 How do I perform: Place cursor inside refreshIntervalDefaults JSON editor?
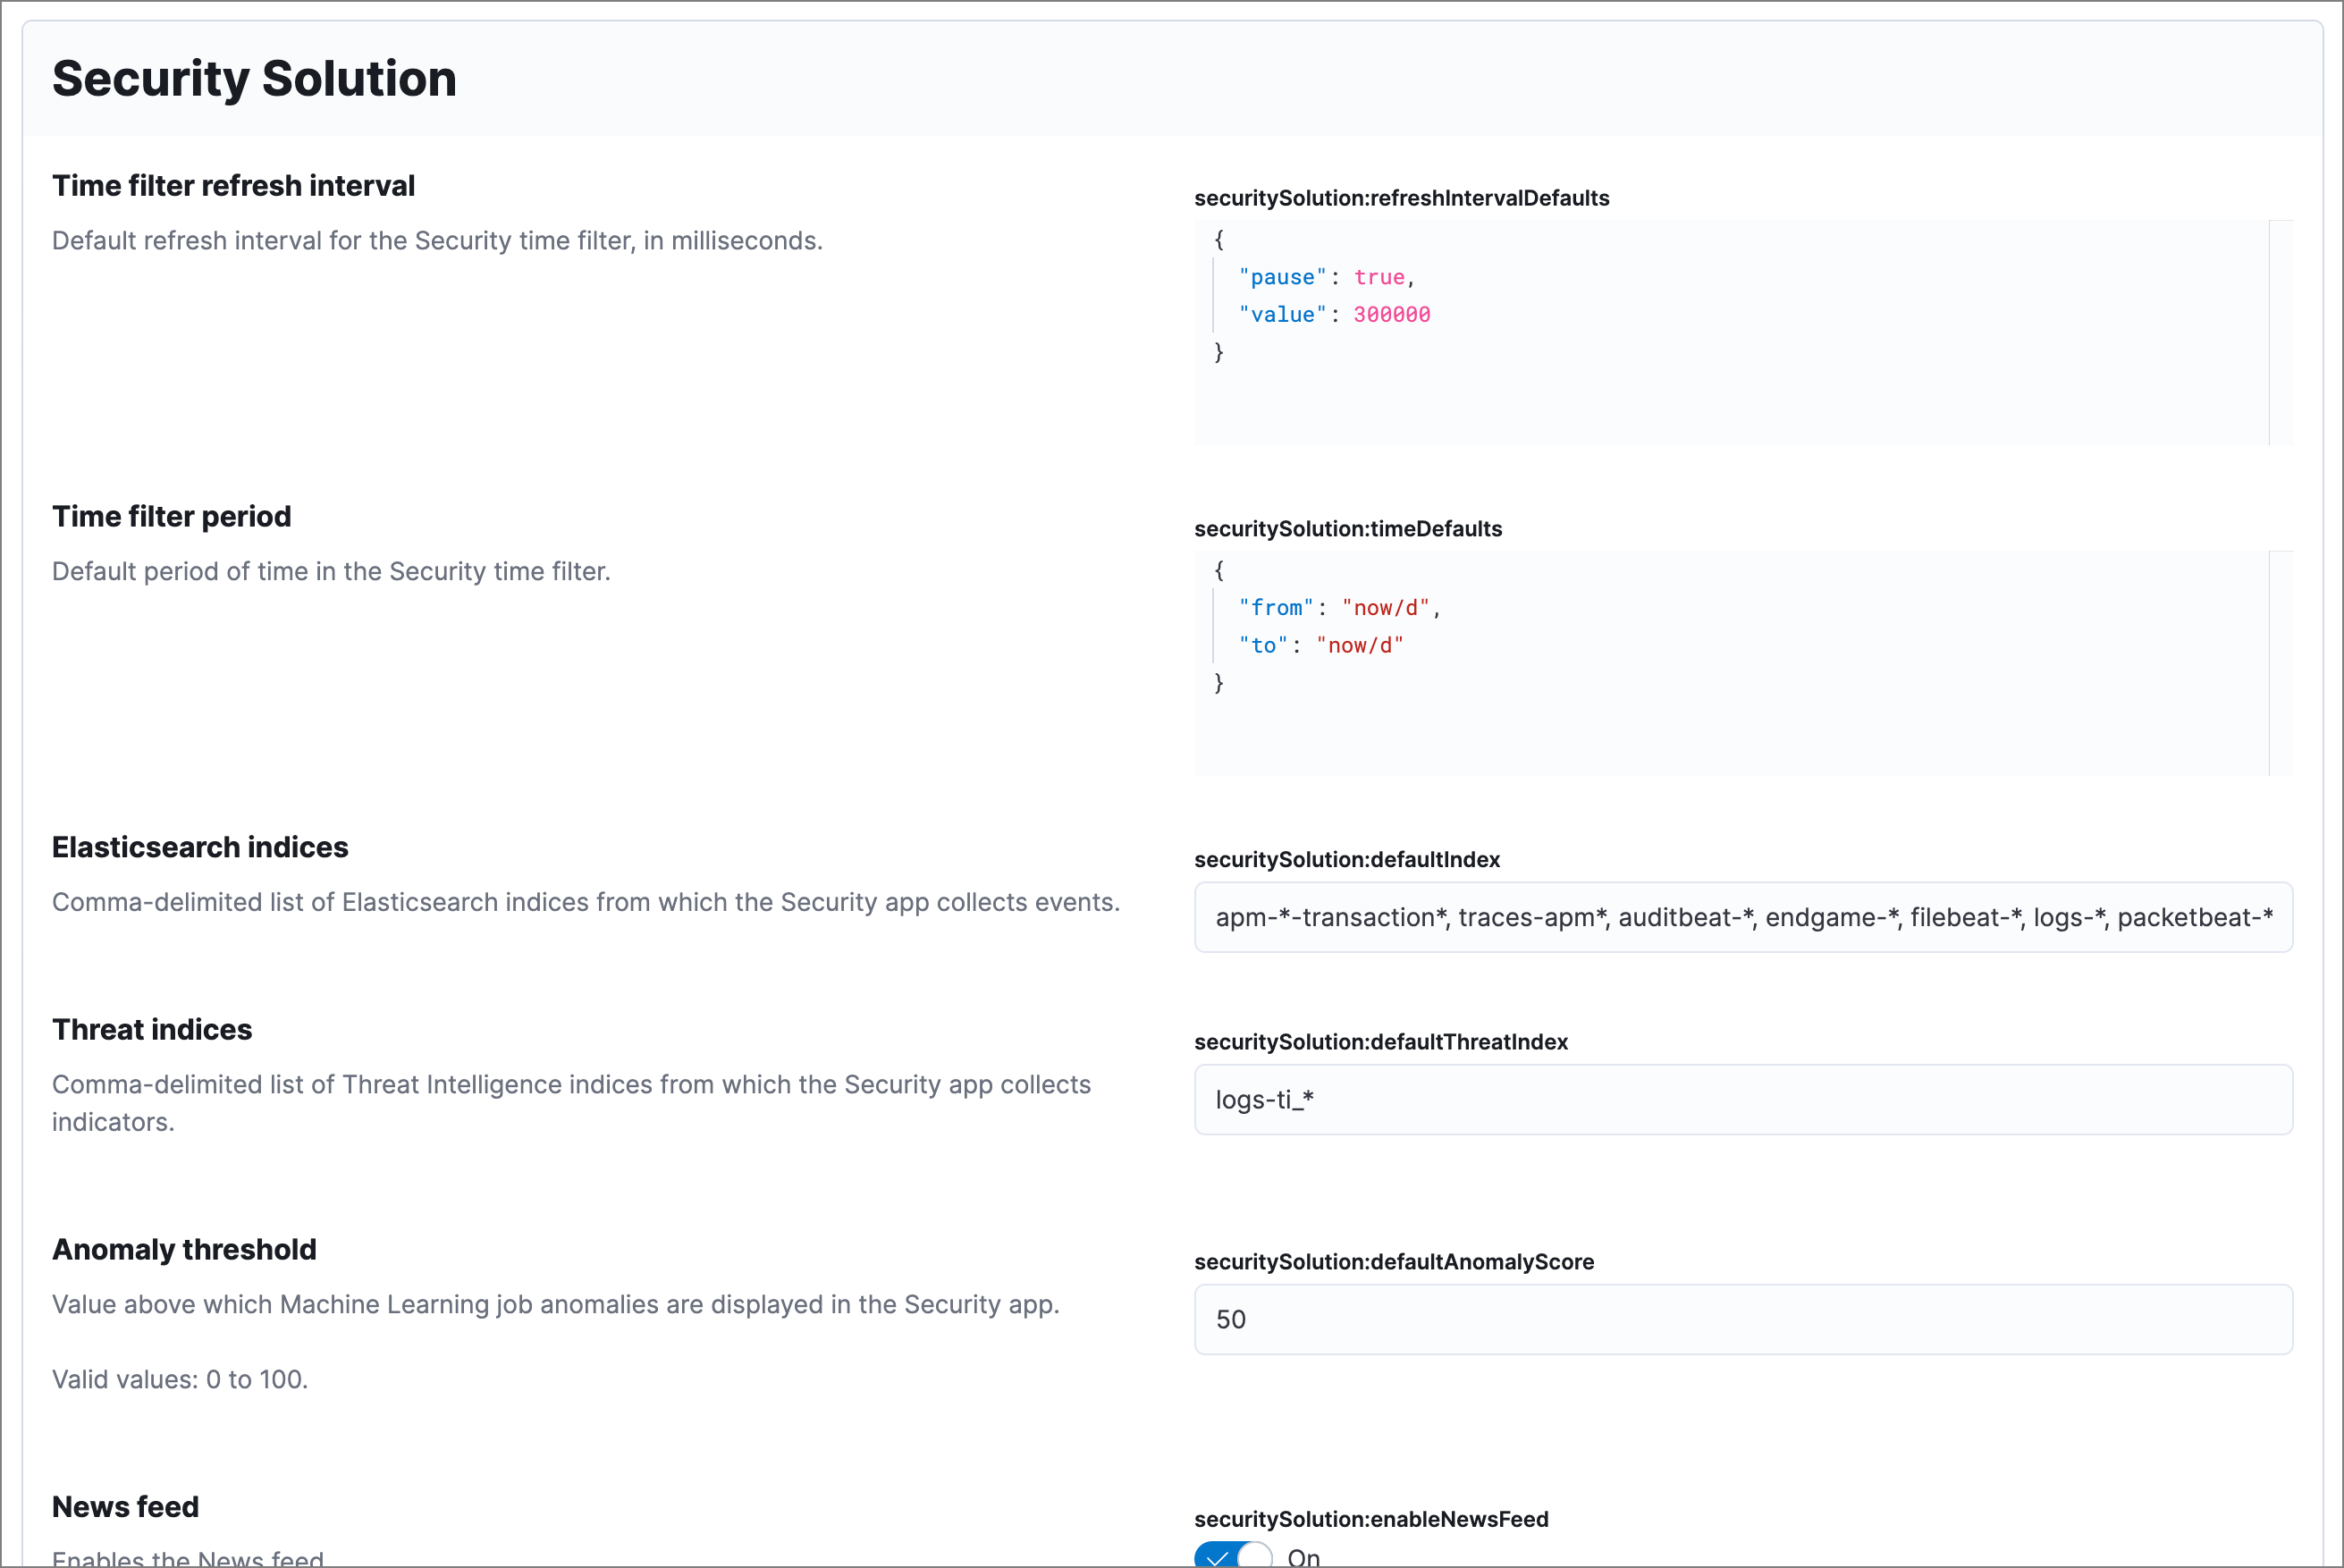[x=1700, y=330]
